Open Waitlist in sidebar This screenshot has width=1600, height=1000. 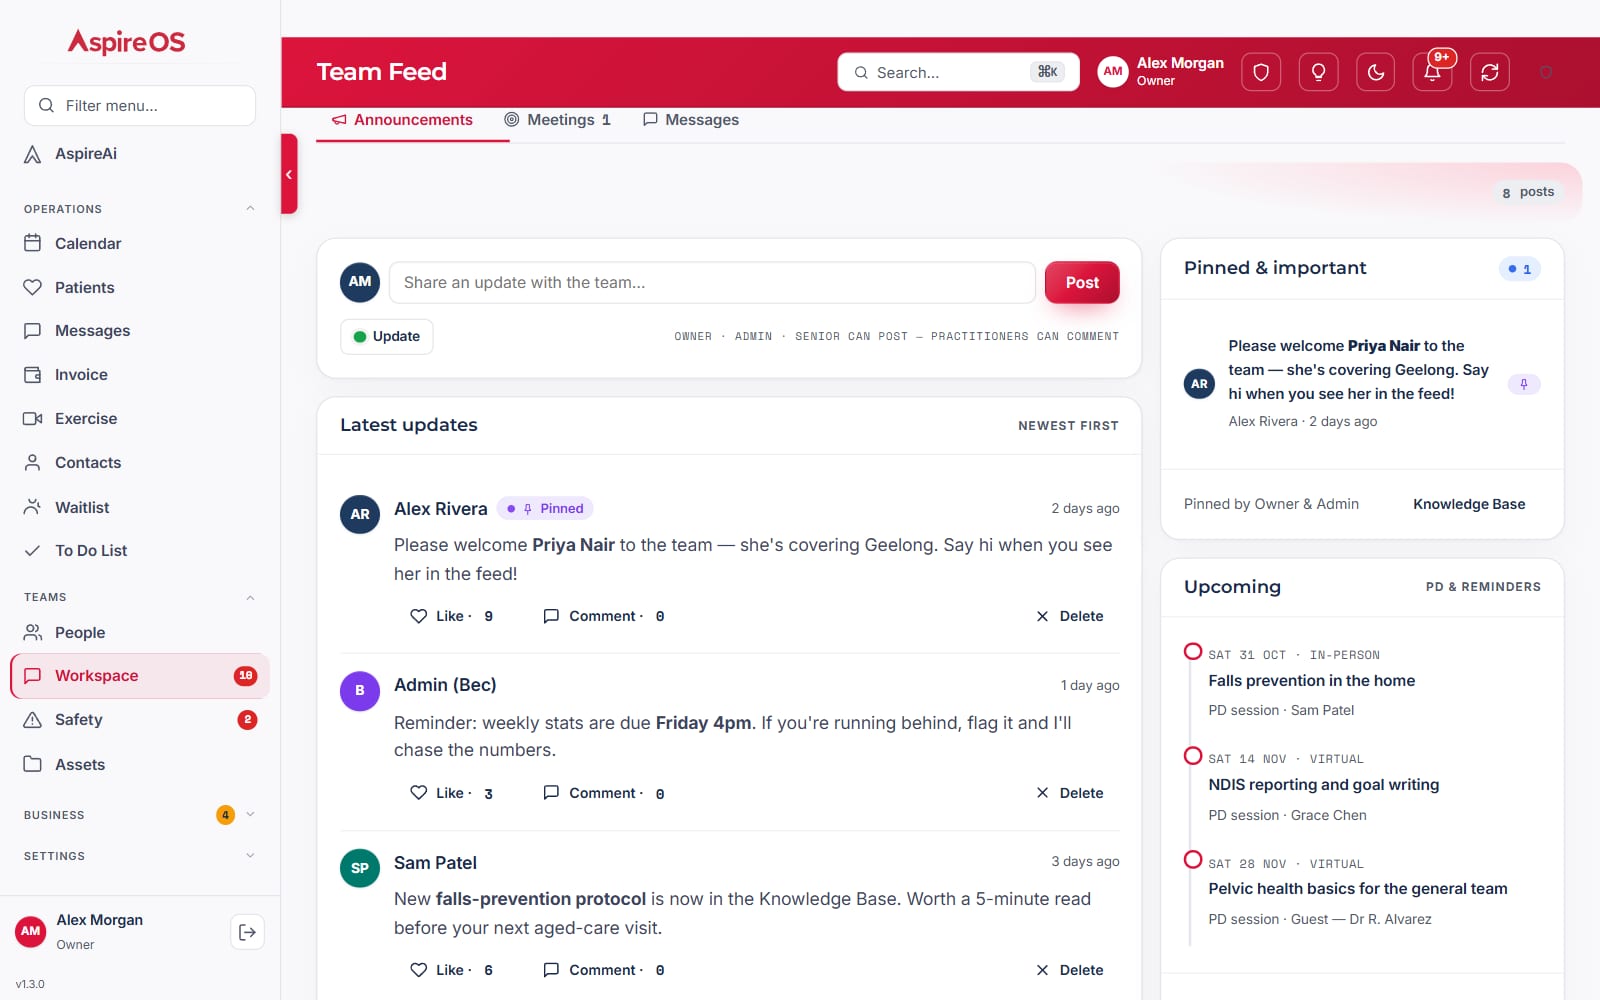click(x=140, y=507)
